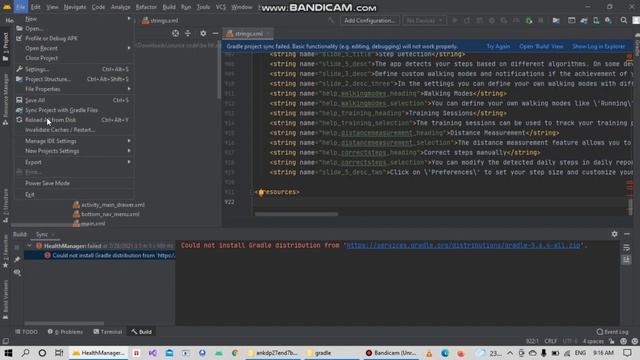Screen dimensions: 640x360
Task: Click the Make Project hammer icon
Action: tap(331, 20)
